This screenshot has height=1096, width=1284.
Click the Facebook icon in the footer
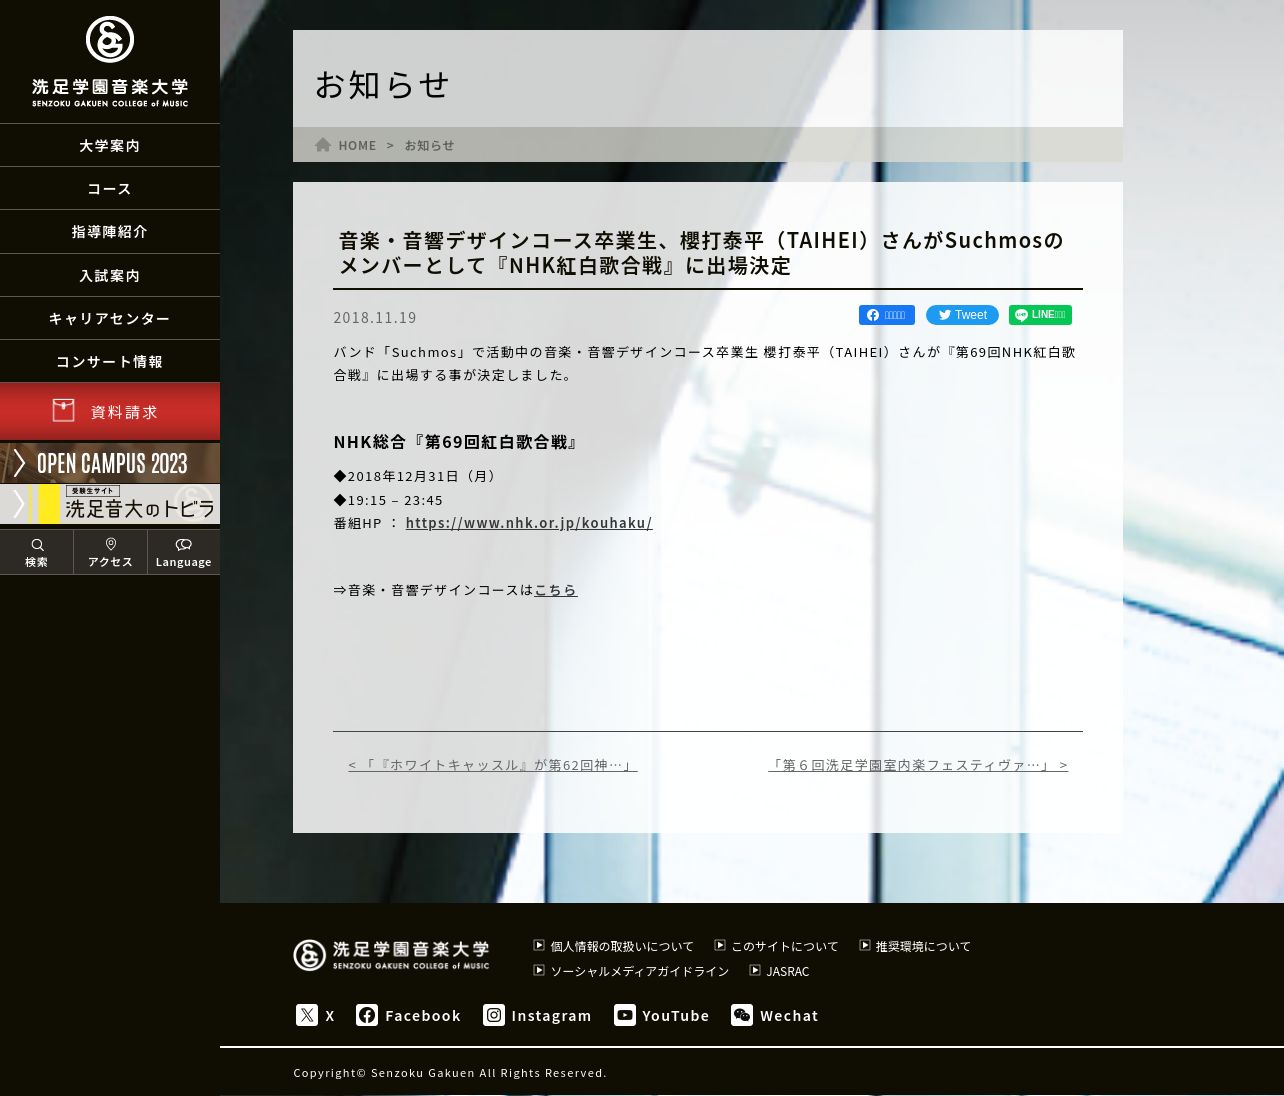pos(367,1015)
